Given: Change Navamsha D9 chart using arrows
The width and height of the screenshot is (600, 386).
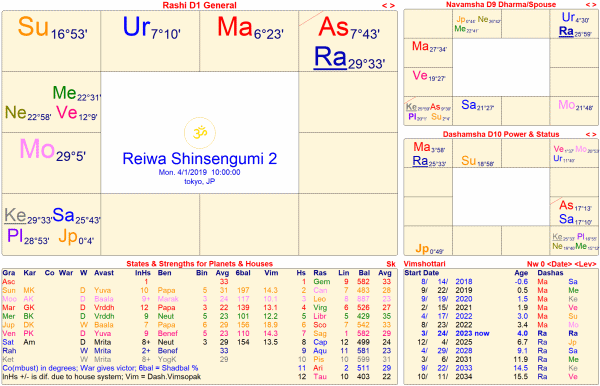Looking at the screenshot, I should coord(591,5).
